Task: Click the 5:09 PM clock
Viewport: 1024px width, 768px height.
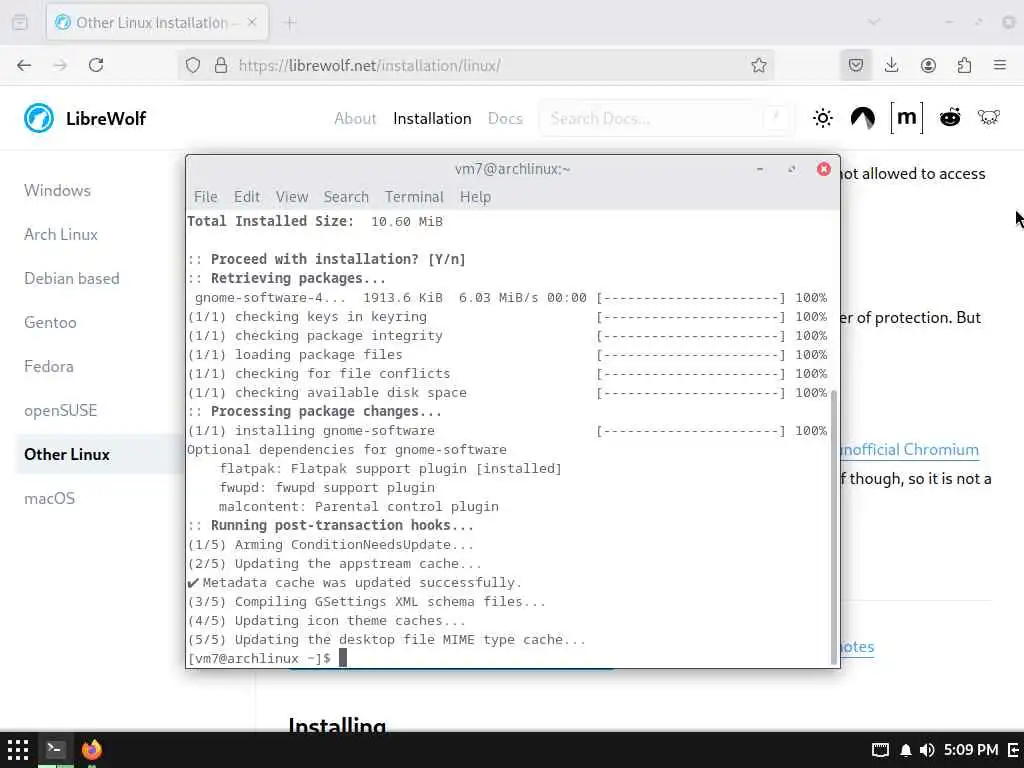Action: pos(971,750)
